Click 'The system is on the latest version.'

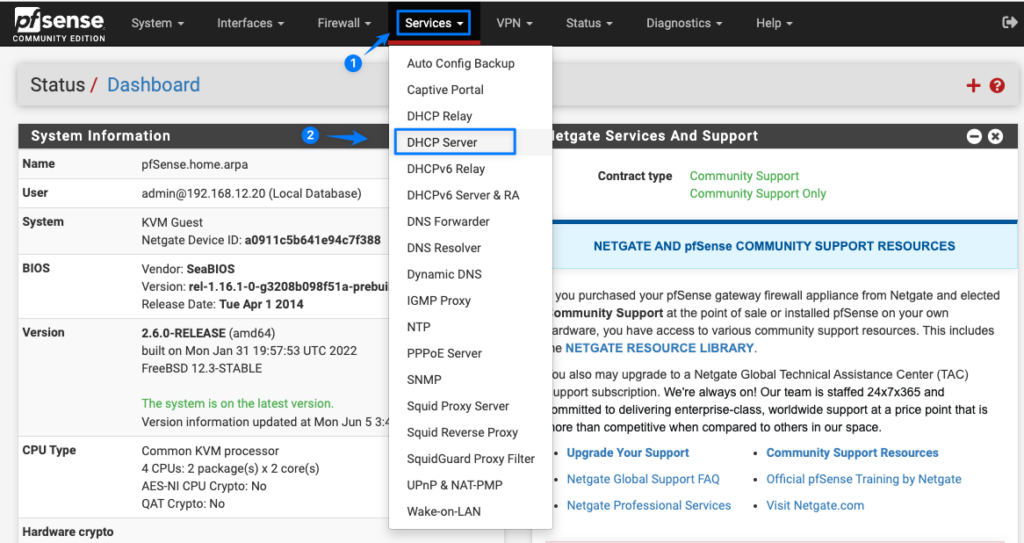(x=237, y=404)
